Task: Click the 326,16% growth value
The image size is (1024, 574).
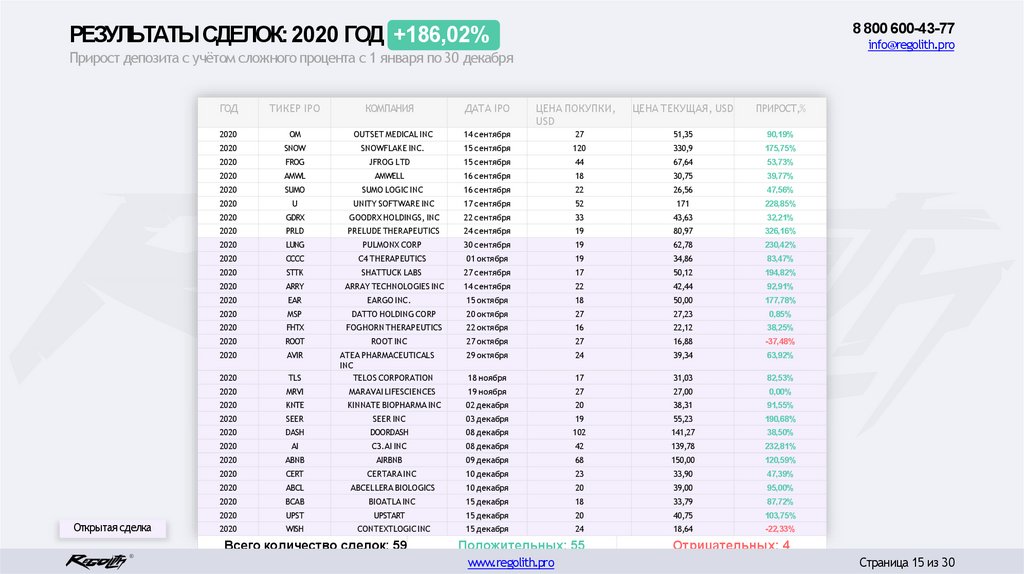Action: point(780,231)
